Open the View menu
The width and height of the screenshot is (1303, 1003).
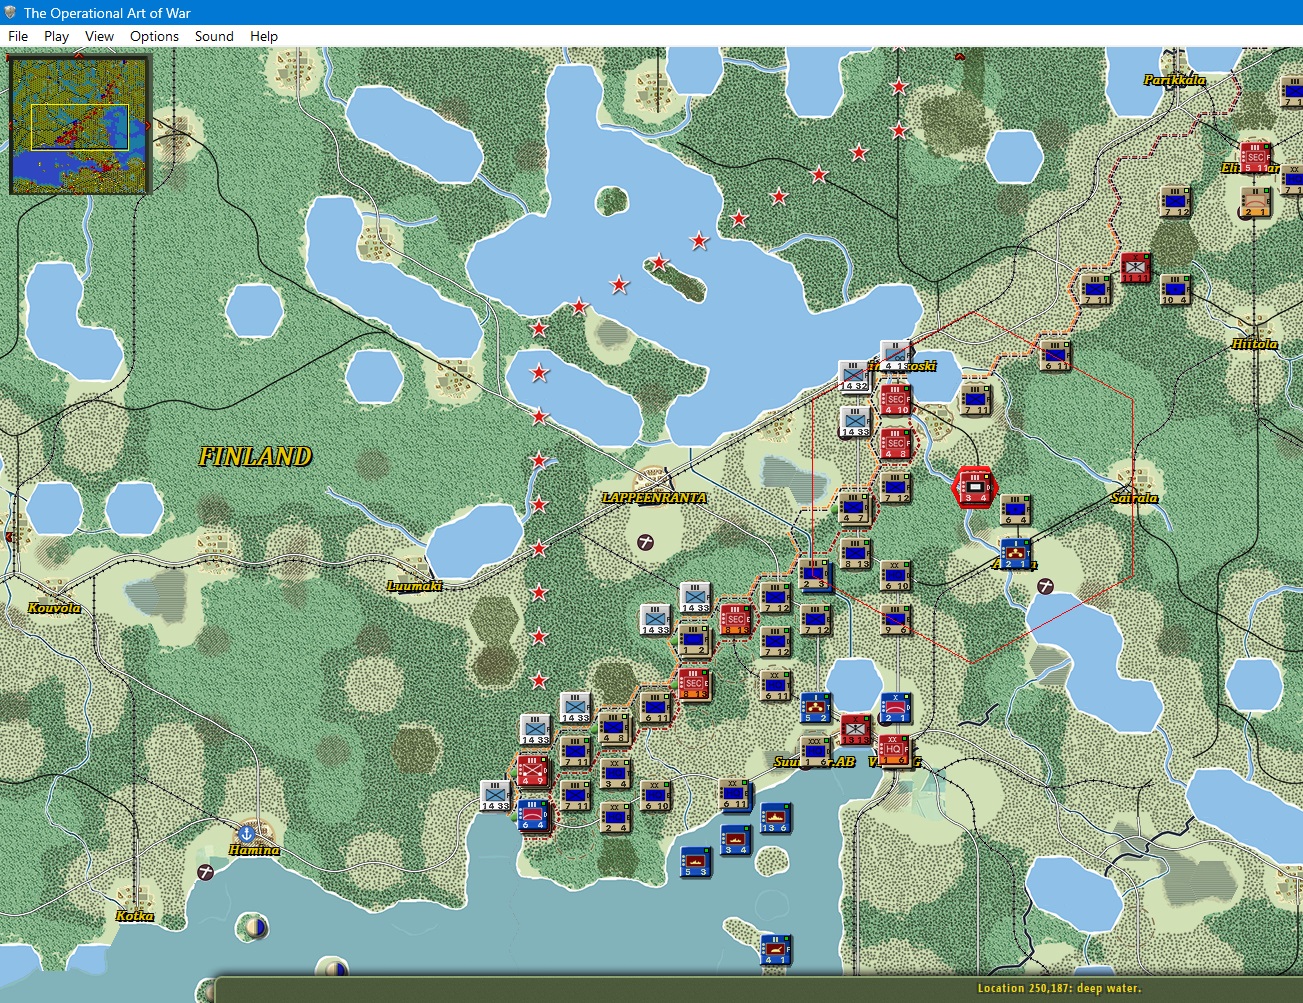(x=99, y=36)
